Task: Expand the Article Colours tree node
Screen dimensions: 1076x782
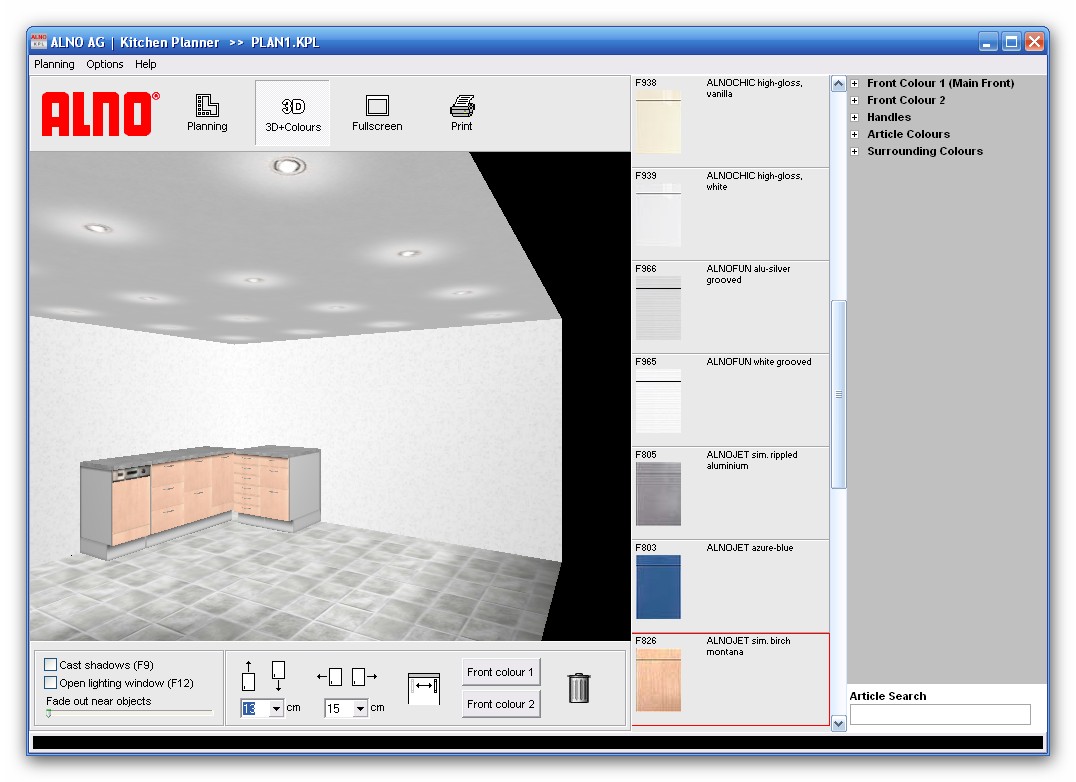Action: (854, 134)
